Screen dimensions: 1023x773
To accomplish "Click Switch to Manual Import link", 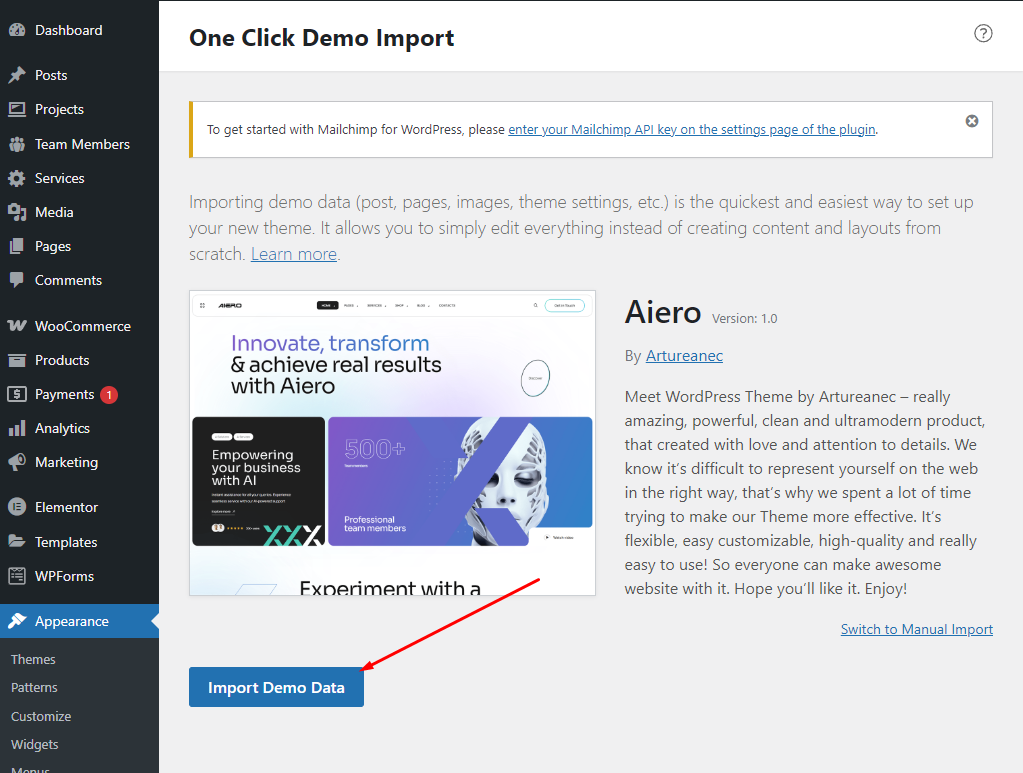I will pos(917,629).
